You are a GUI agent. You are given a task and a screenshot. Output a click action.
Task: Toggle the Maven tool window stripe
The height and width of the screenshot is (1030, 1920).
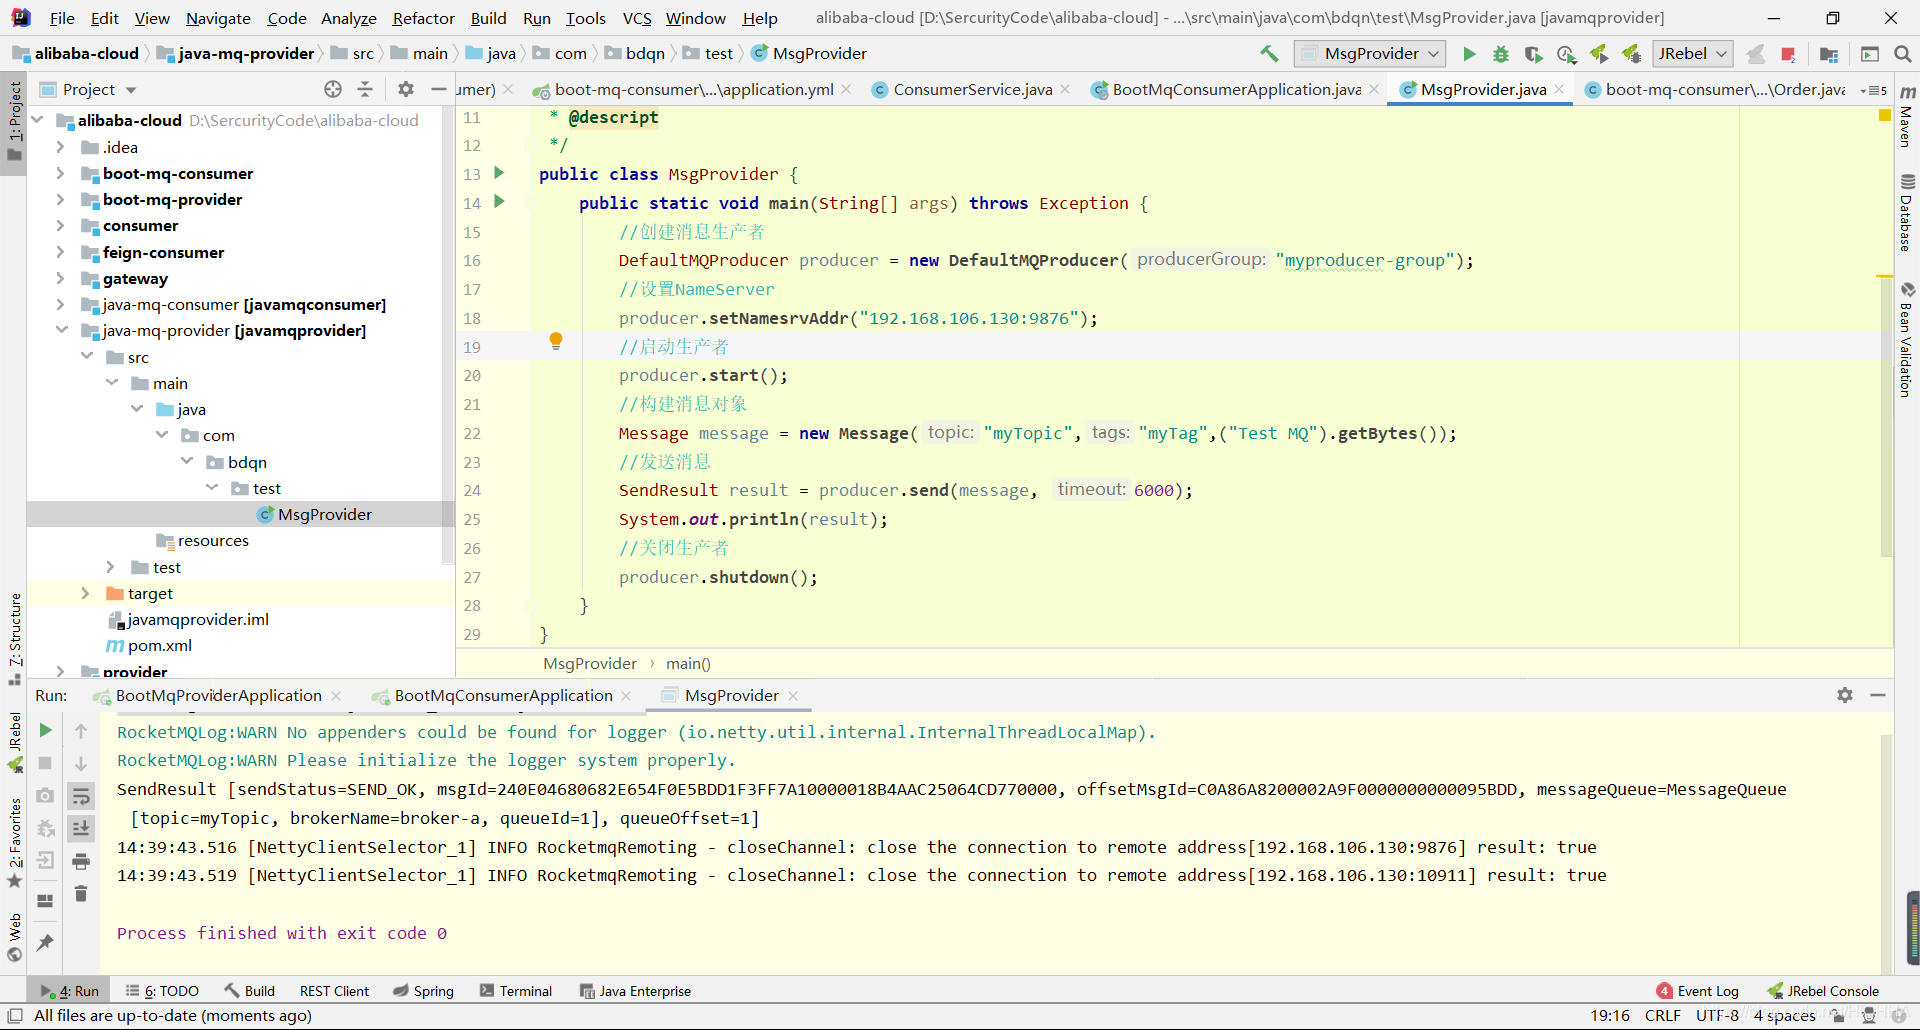[1907, 118]
